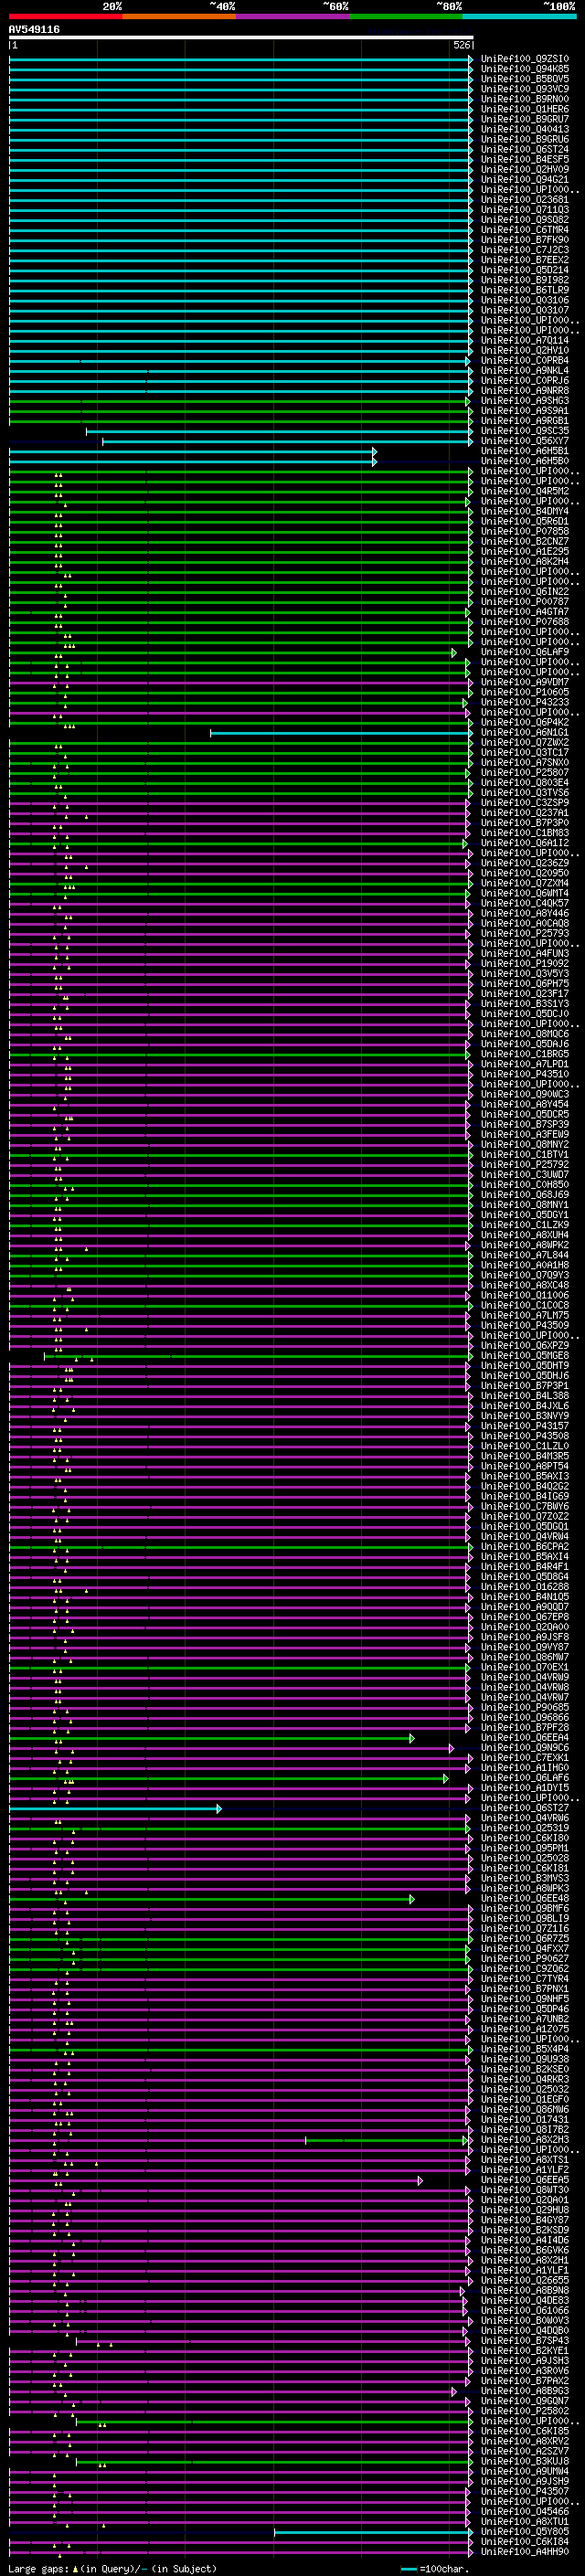Click the label UniRef100_A6H5B1
The width and height of the screenshot is (585, 2576).
[x=524, y=451]
